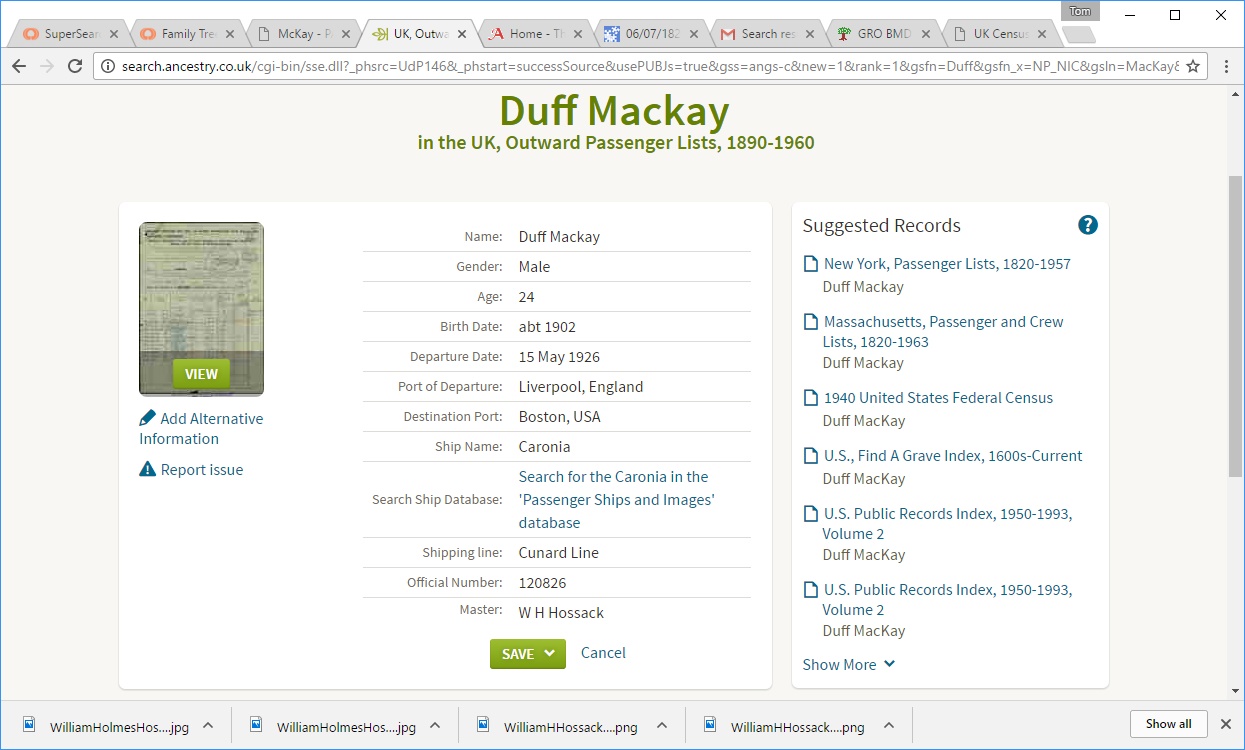Open the help icon beside Suggested Records
The image size is (1245, 750).
point(1088,225)
